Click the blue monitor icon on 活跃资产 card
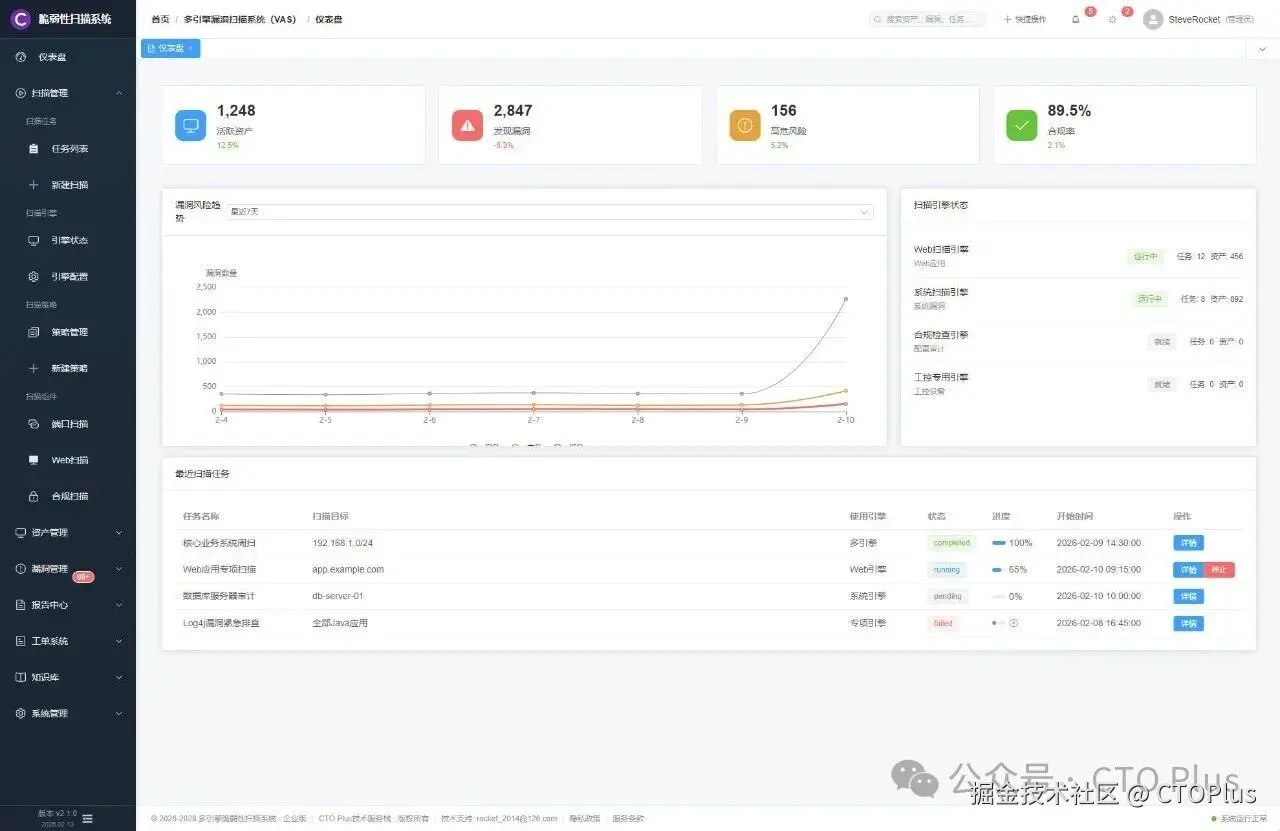1280x831 pixels. [x=191, y=125]
